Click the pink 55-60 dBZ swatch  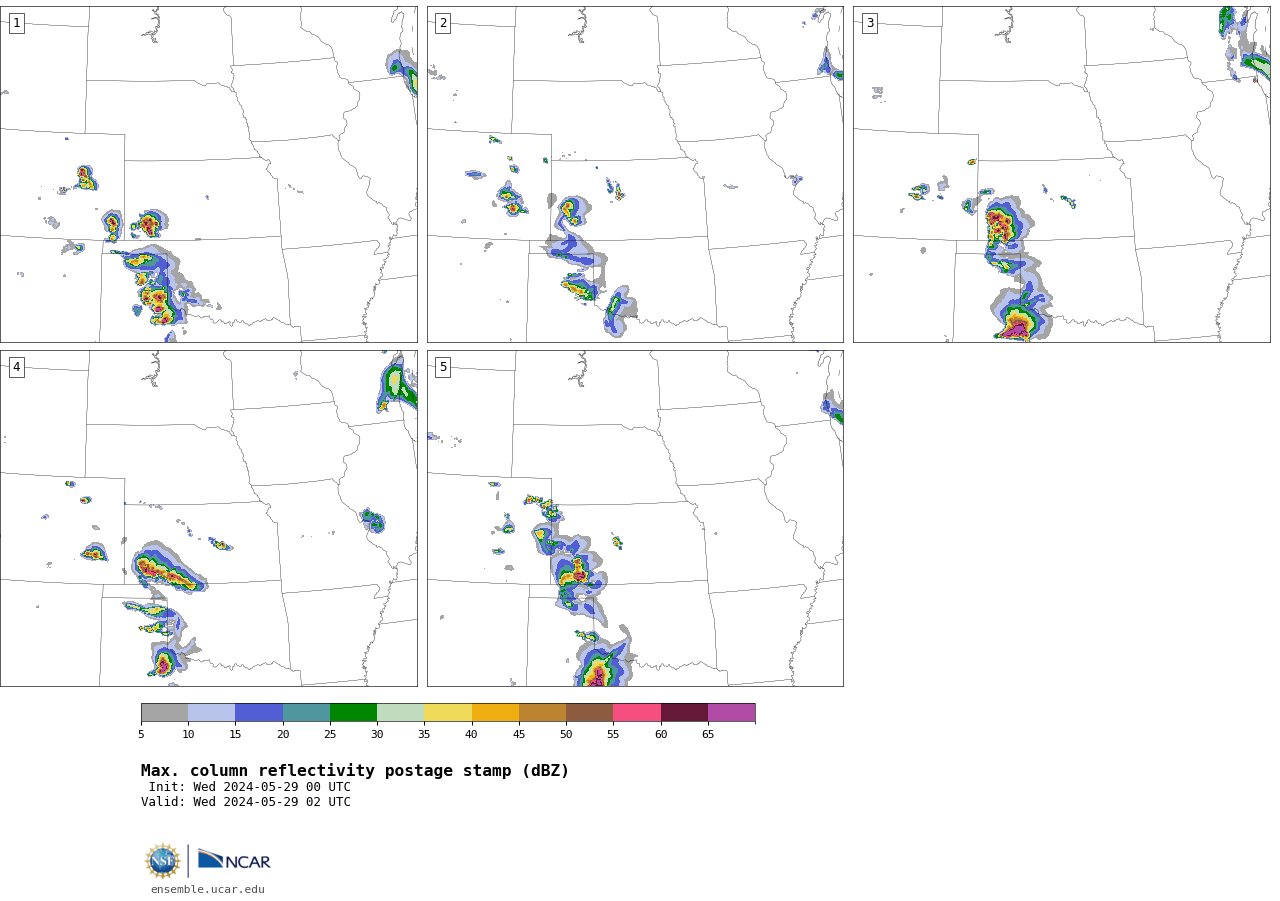coord(637,713)
